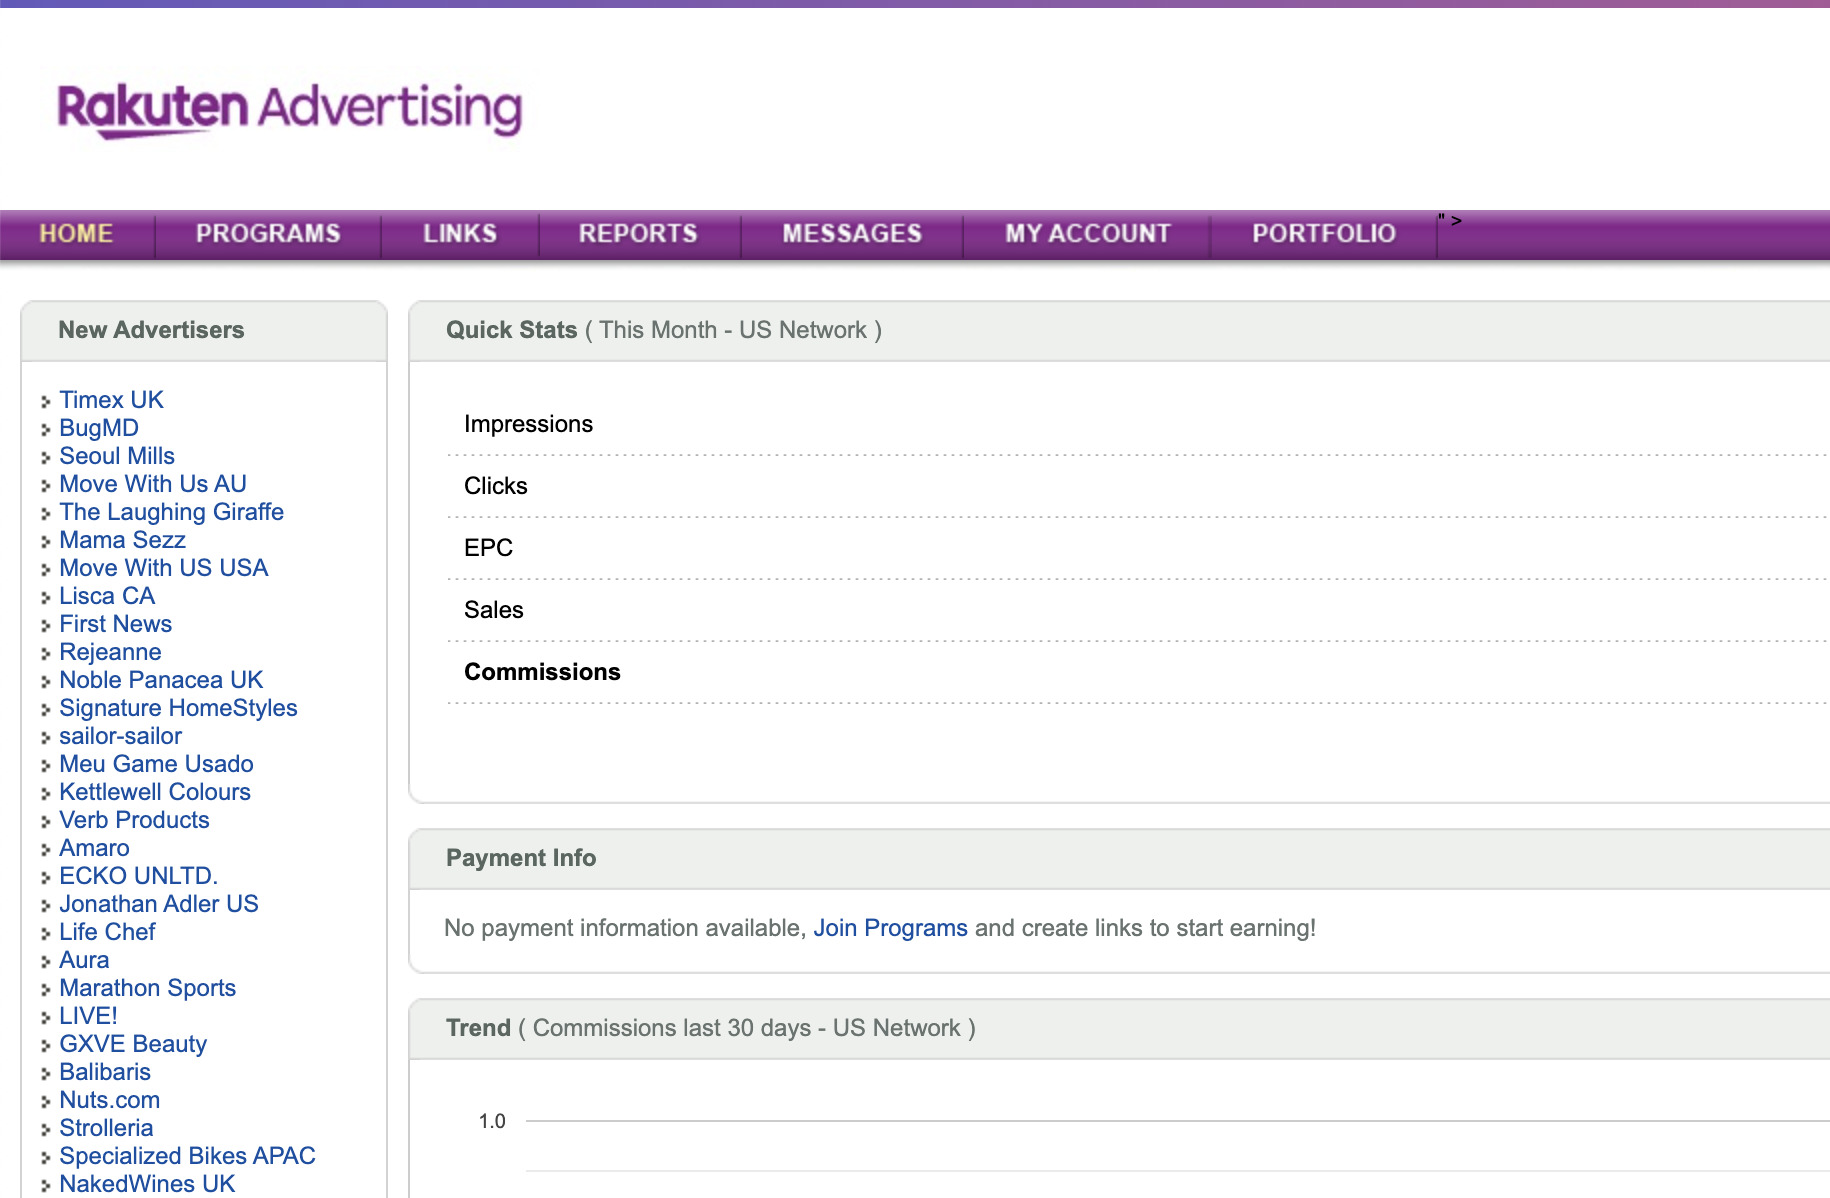Open the Strolleria link
Screen dimensions: 1830x1198
[106, 1128]
